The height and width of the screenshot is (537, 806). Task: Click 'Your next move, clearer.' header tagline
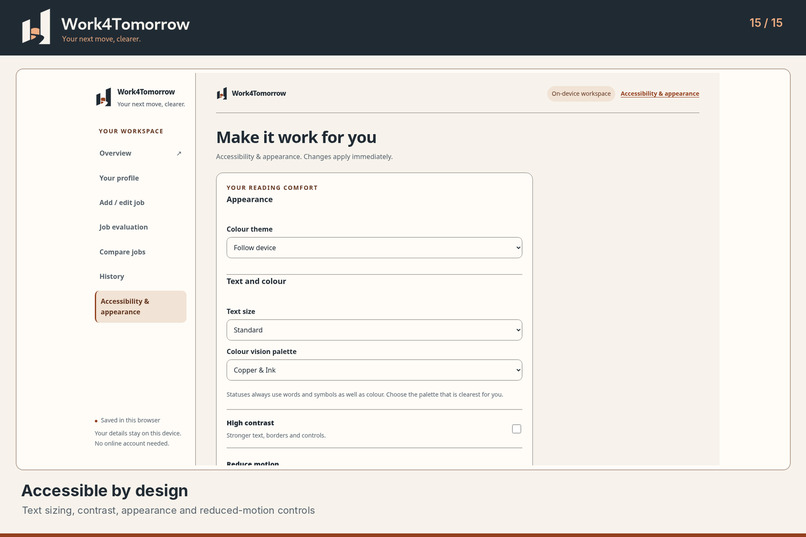point(101,39)
